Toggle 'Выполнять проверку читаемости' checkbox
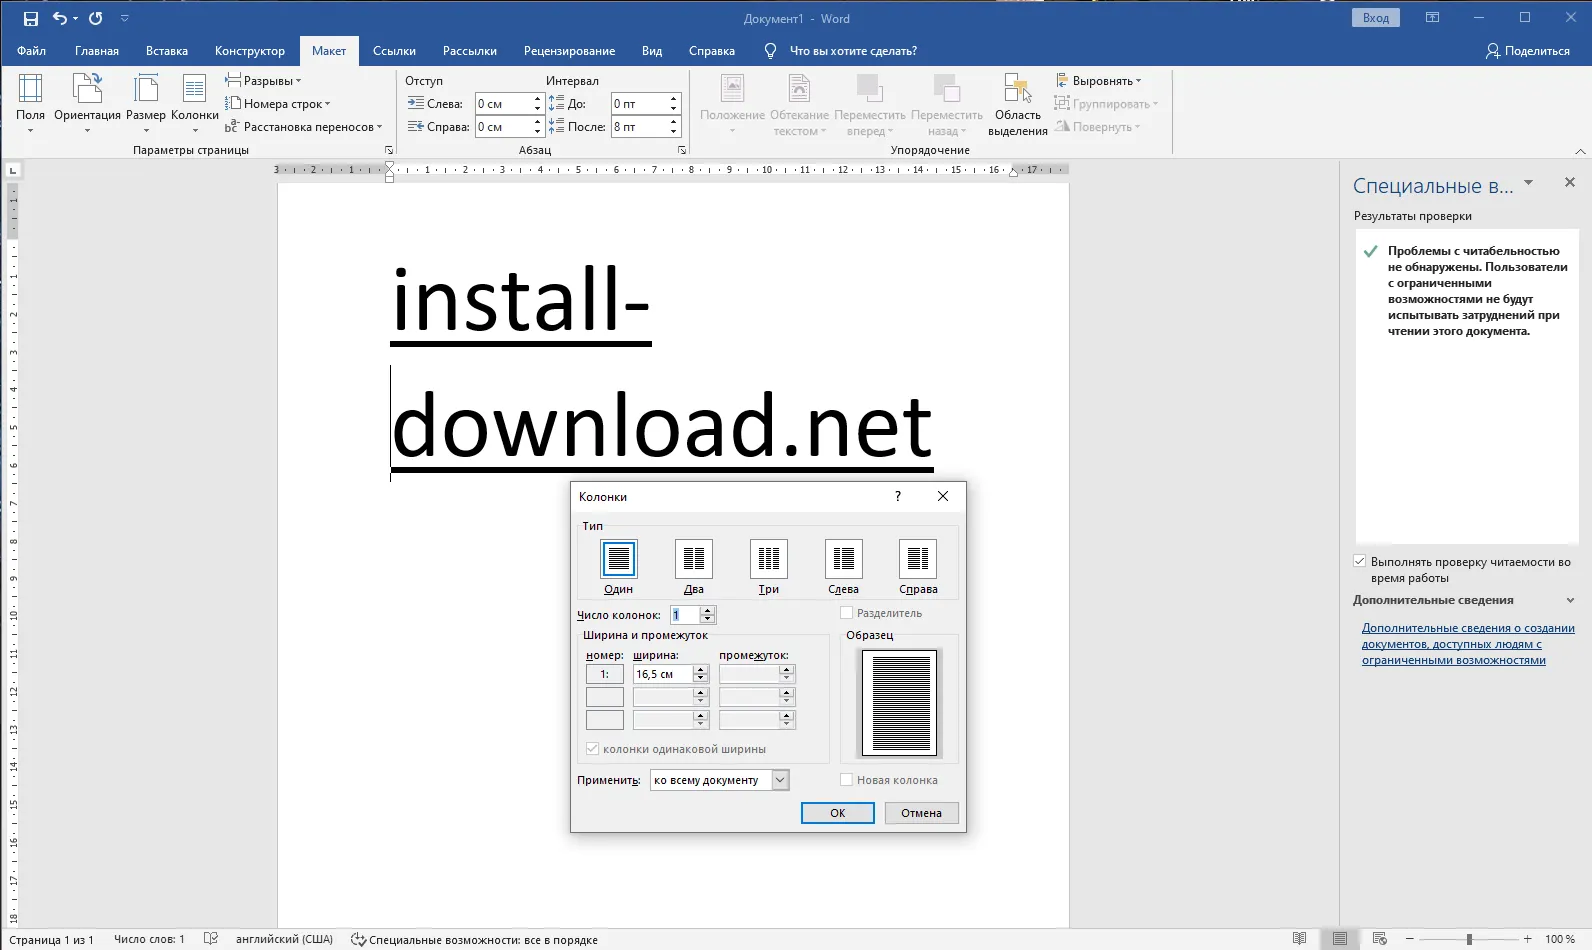Viewport: 1592px width, 950px height. pos(1360,562)
